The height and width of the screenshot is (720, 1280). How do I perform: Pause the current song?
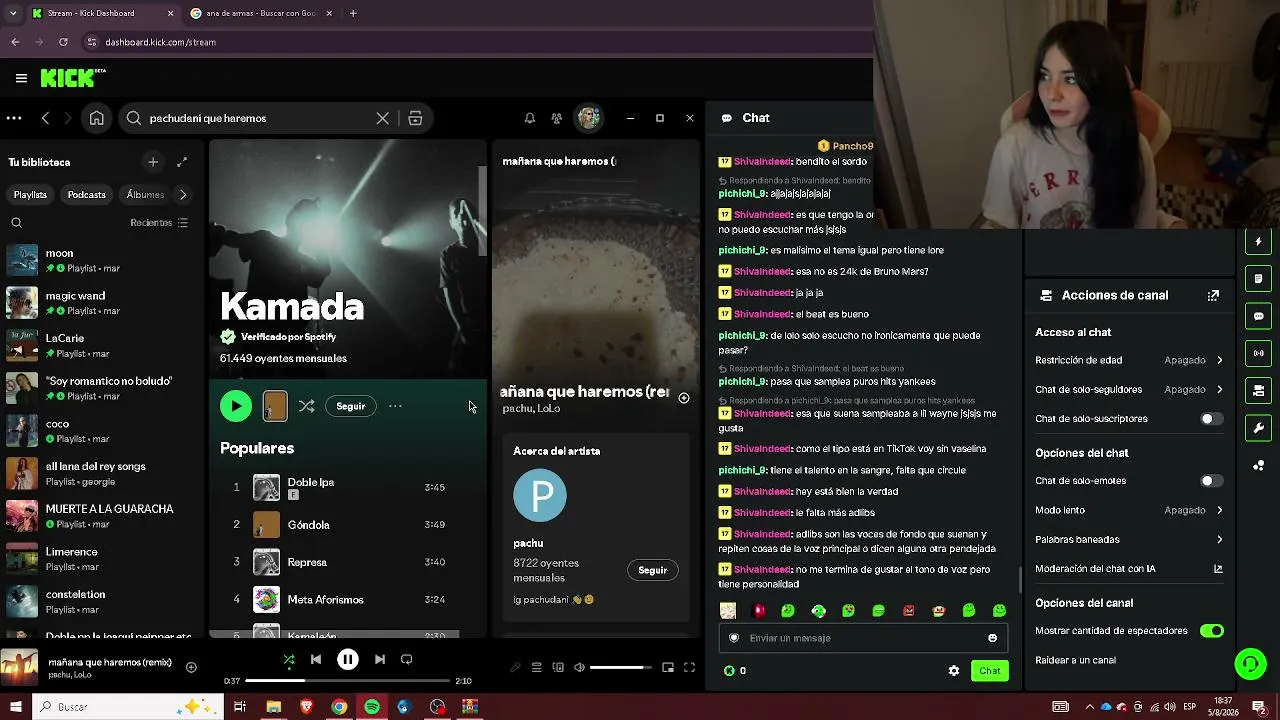click(348, 659)
